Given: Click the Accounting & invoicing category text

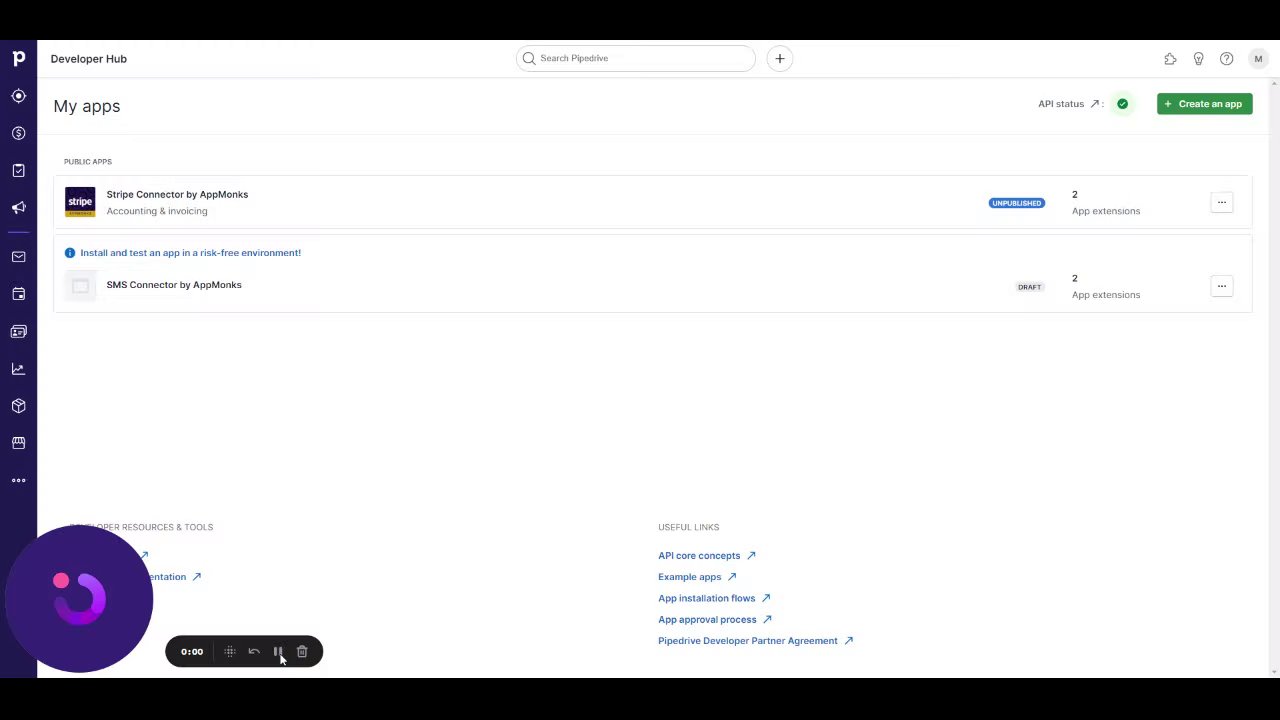Looking at the screenshot, I should pyautogui.click(x=157, y=211).
